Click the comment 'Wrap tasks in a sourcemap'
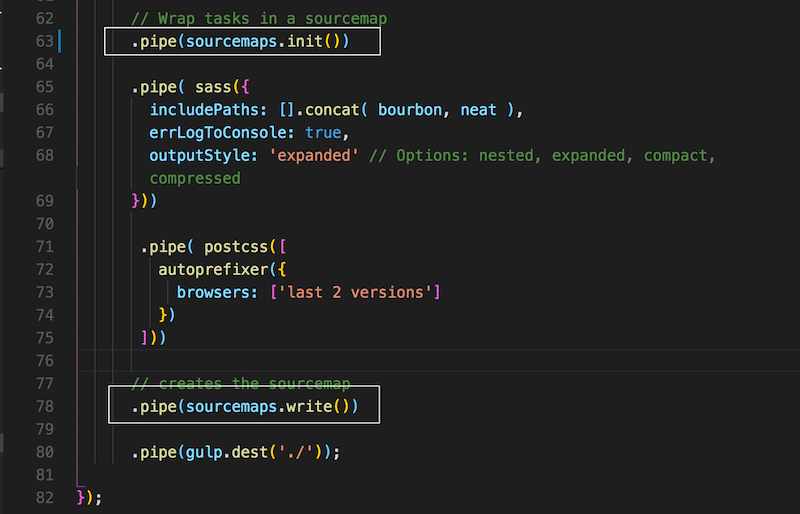Viewport: 800px width, 514px height. click(259, 19)
